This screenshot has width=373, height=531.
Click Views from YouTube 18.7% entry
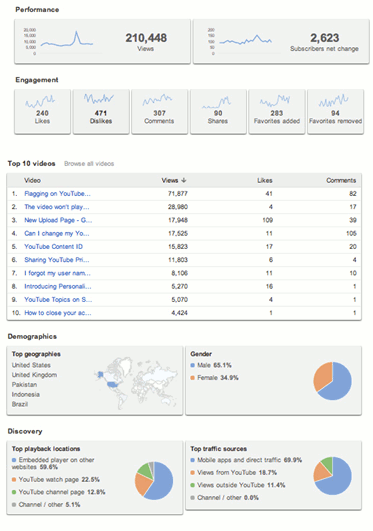(233, 472)
